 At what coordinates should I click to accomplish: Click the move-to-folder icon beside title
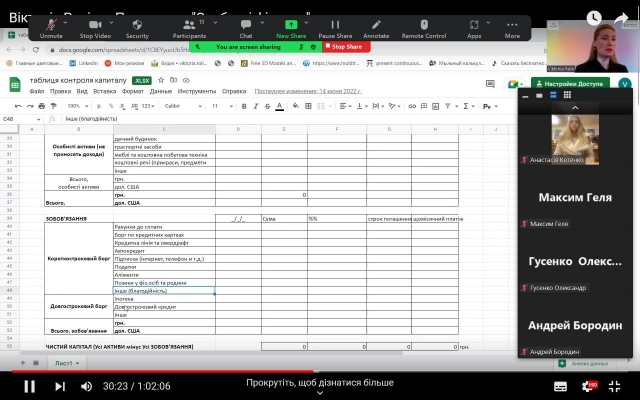[x=173, y=80]
